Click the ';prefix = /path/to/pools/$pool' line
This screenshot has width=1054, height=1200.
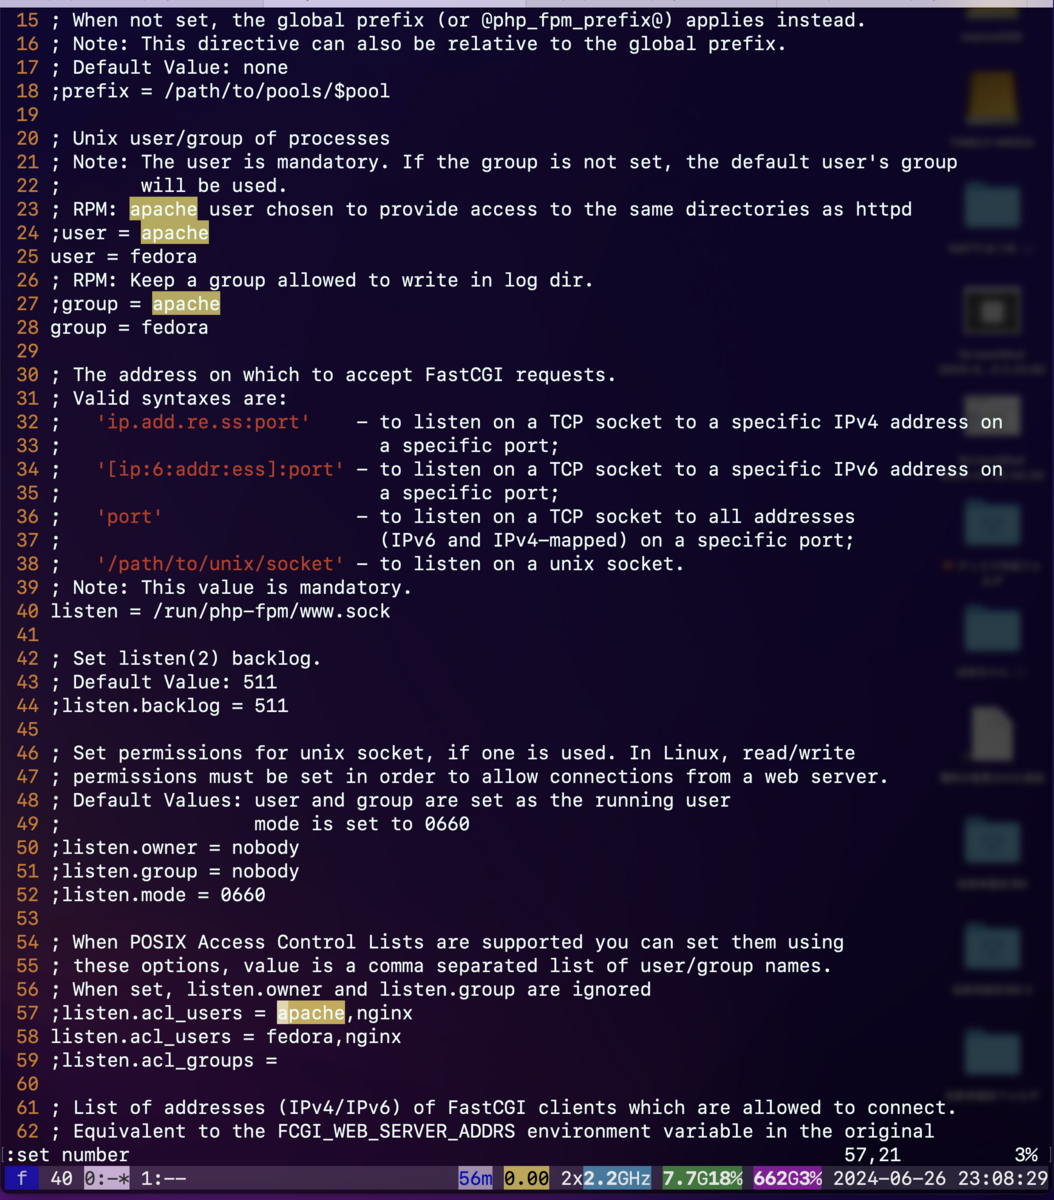[221, 91]
